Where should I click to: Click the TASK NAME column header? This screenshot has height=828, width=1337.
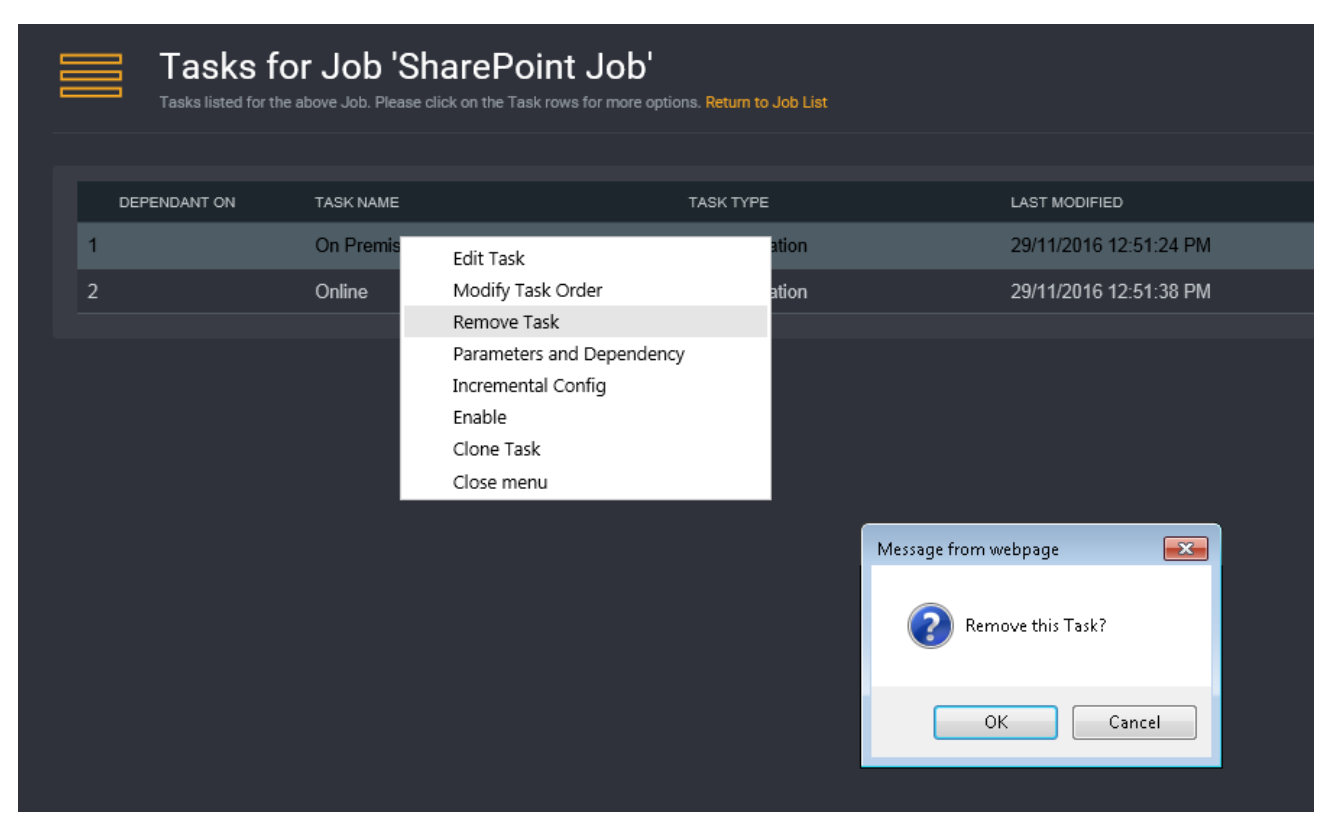pos(357,202)
